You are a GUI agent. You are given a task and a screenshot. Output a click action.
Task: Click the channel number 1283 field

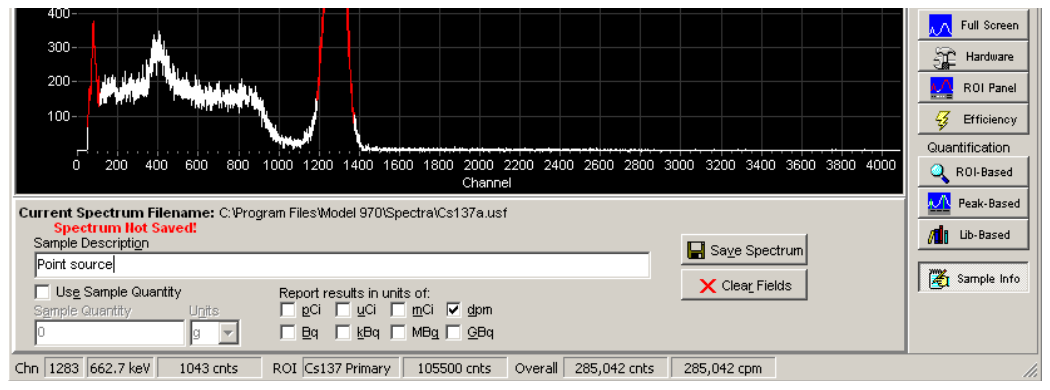tap(64, 368)
